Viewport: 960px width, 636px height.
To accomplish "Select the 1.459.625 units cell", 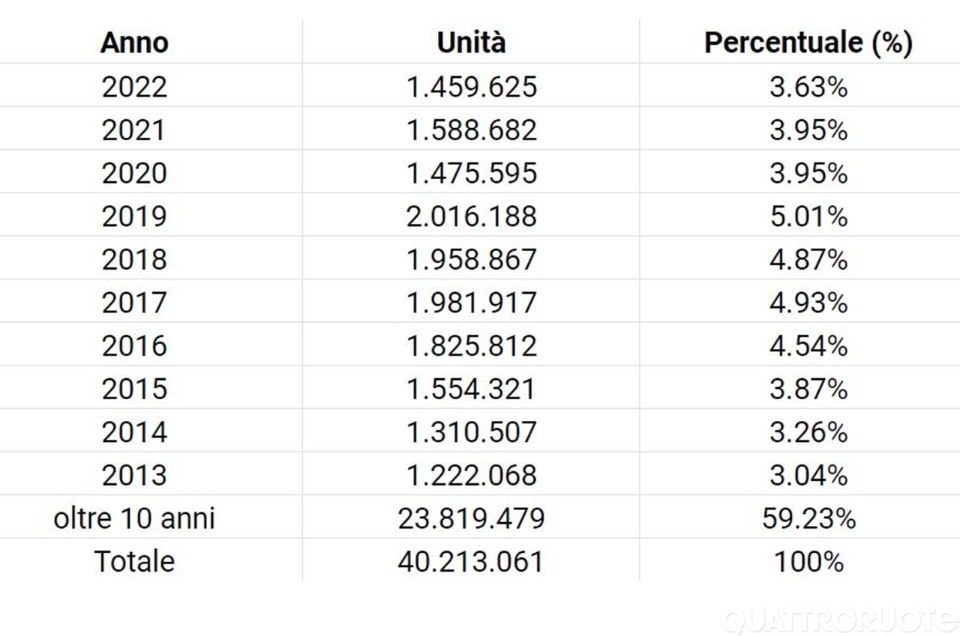I will tap(471, 87).
